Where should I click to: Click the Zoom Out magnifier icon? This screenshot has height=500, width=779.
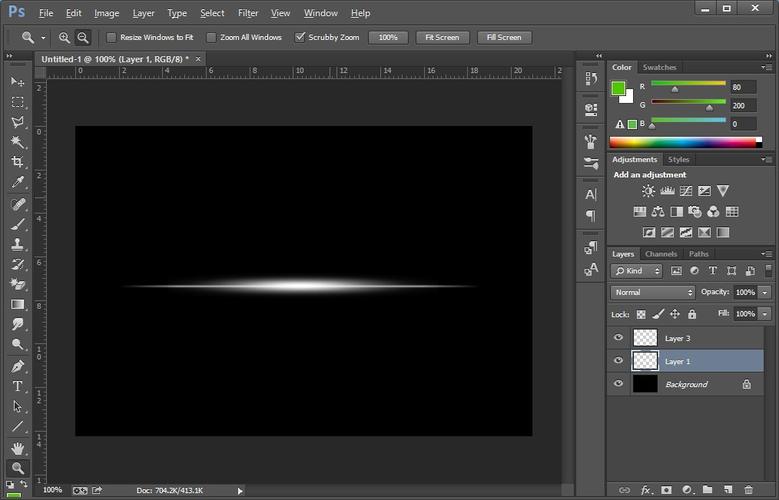pyautogui.click(x=83, y=38)
